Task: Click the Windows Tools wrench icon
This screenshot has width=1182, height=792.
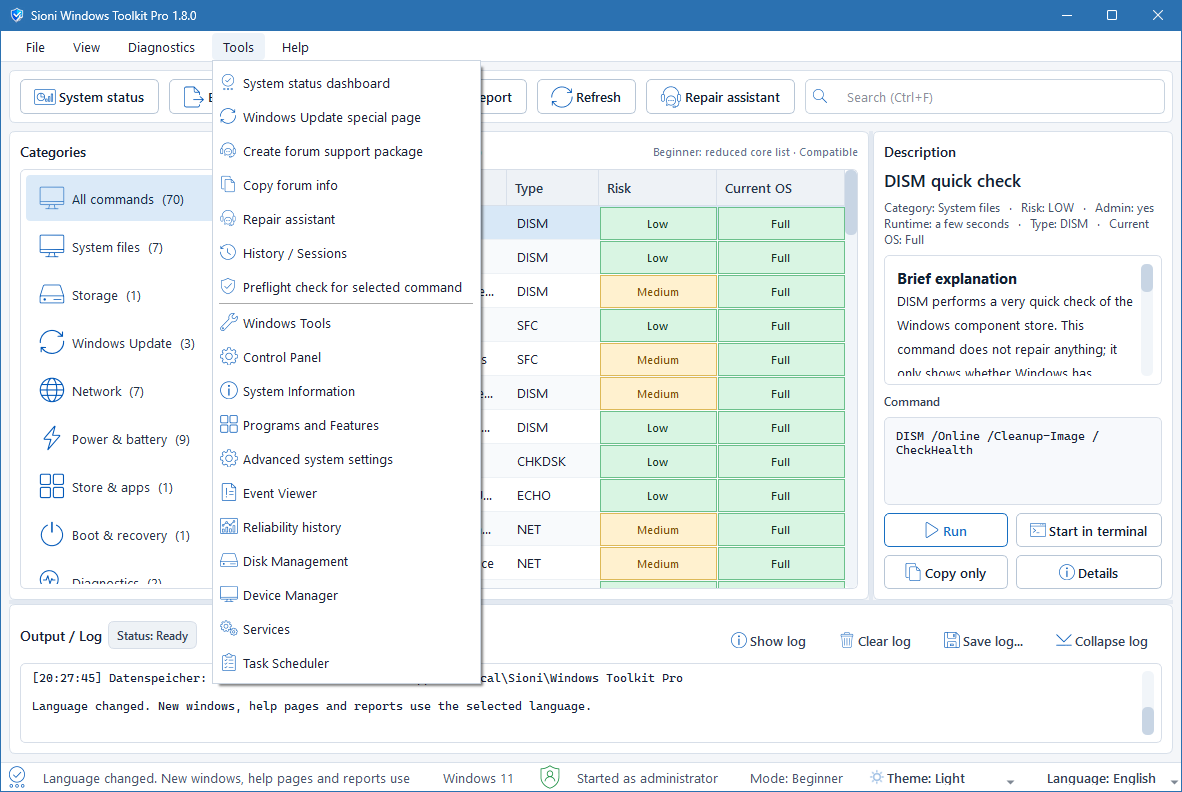Action: (x=228, y=323)
